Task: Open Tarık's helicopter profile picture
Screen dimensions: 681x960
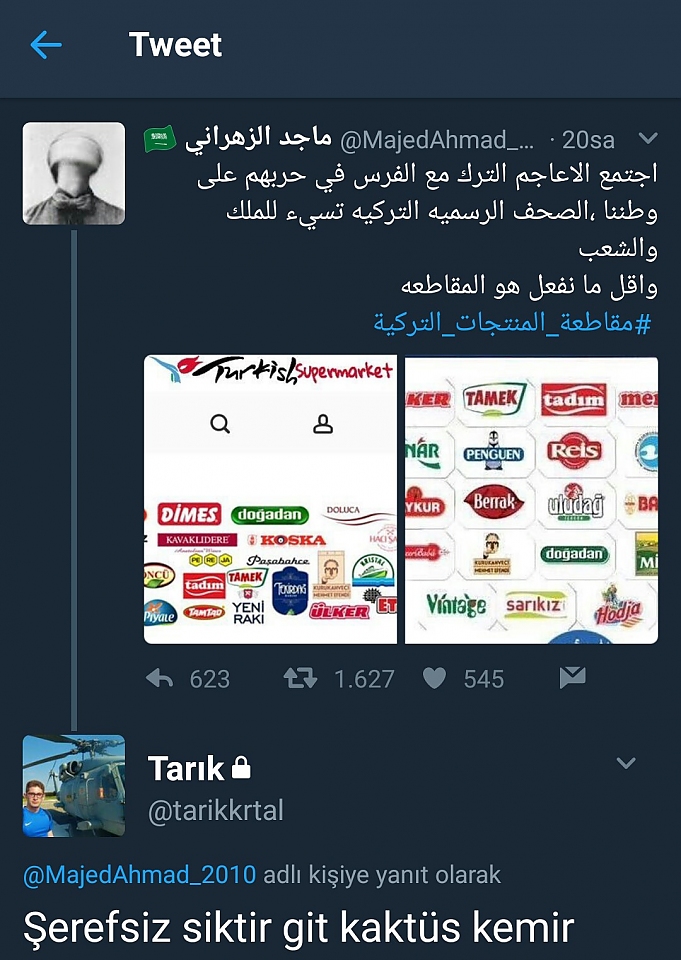Action: pyautogui.click(x=74, y=786)
